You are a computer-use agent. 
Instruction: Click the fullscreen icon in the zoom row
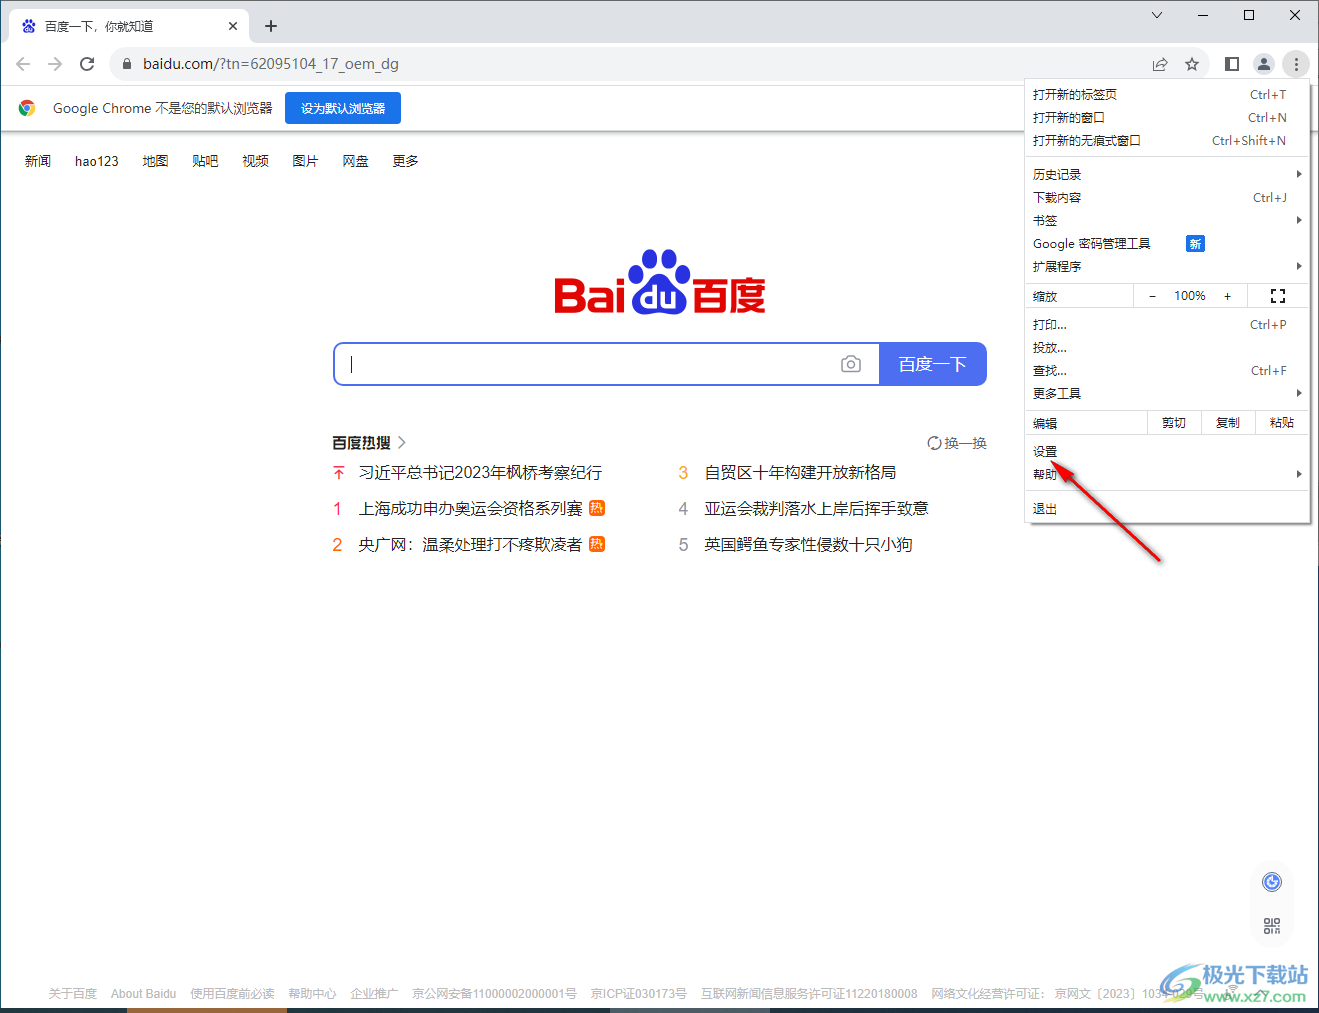tap(1278, 296)
